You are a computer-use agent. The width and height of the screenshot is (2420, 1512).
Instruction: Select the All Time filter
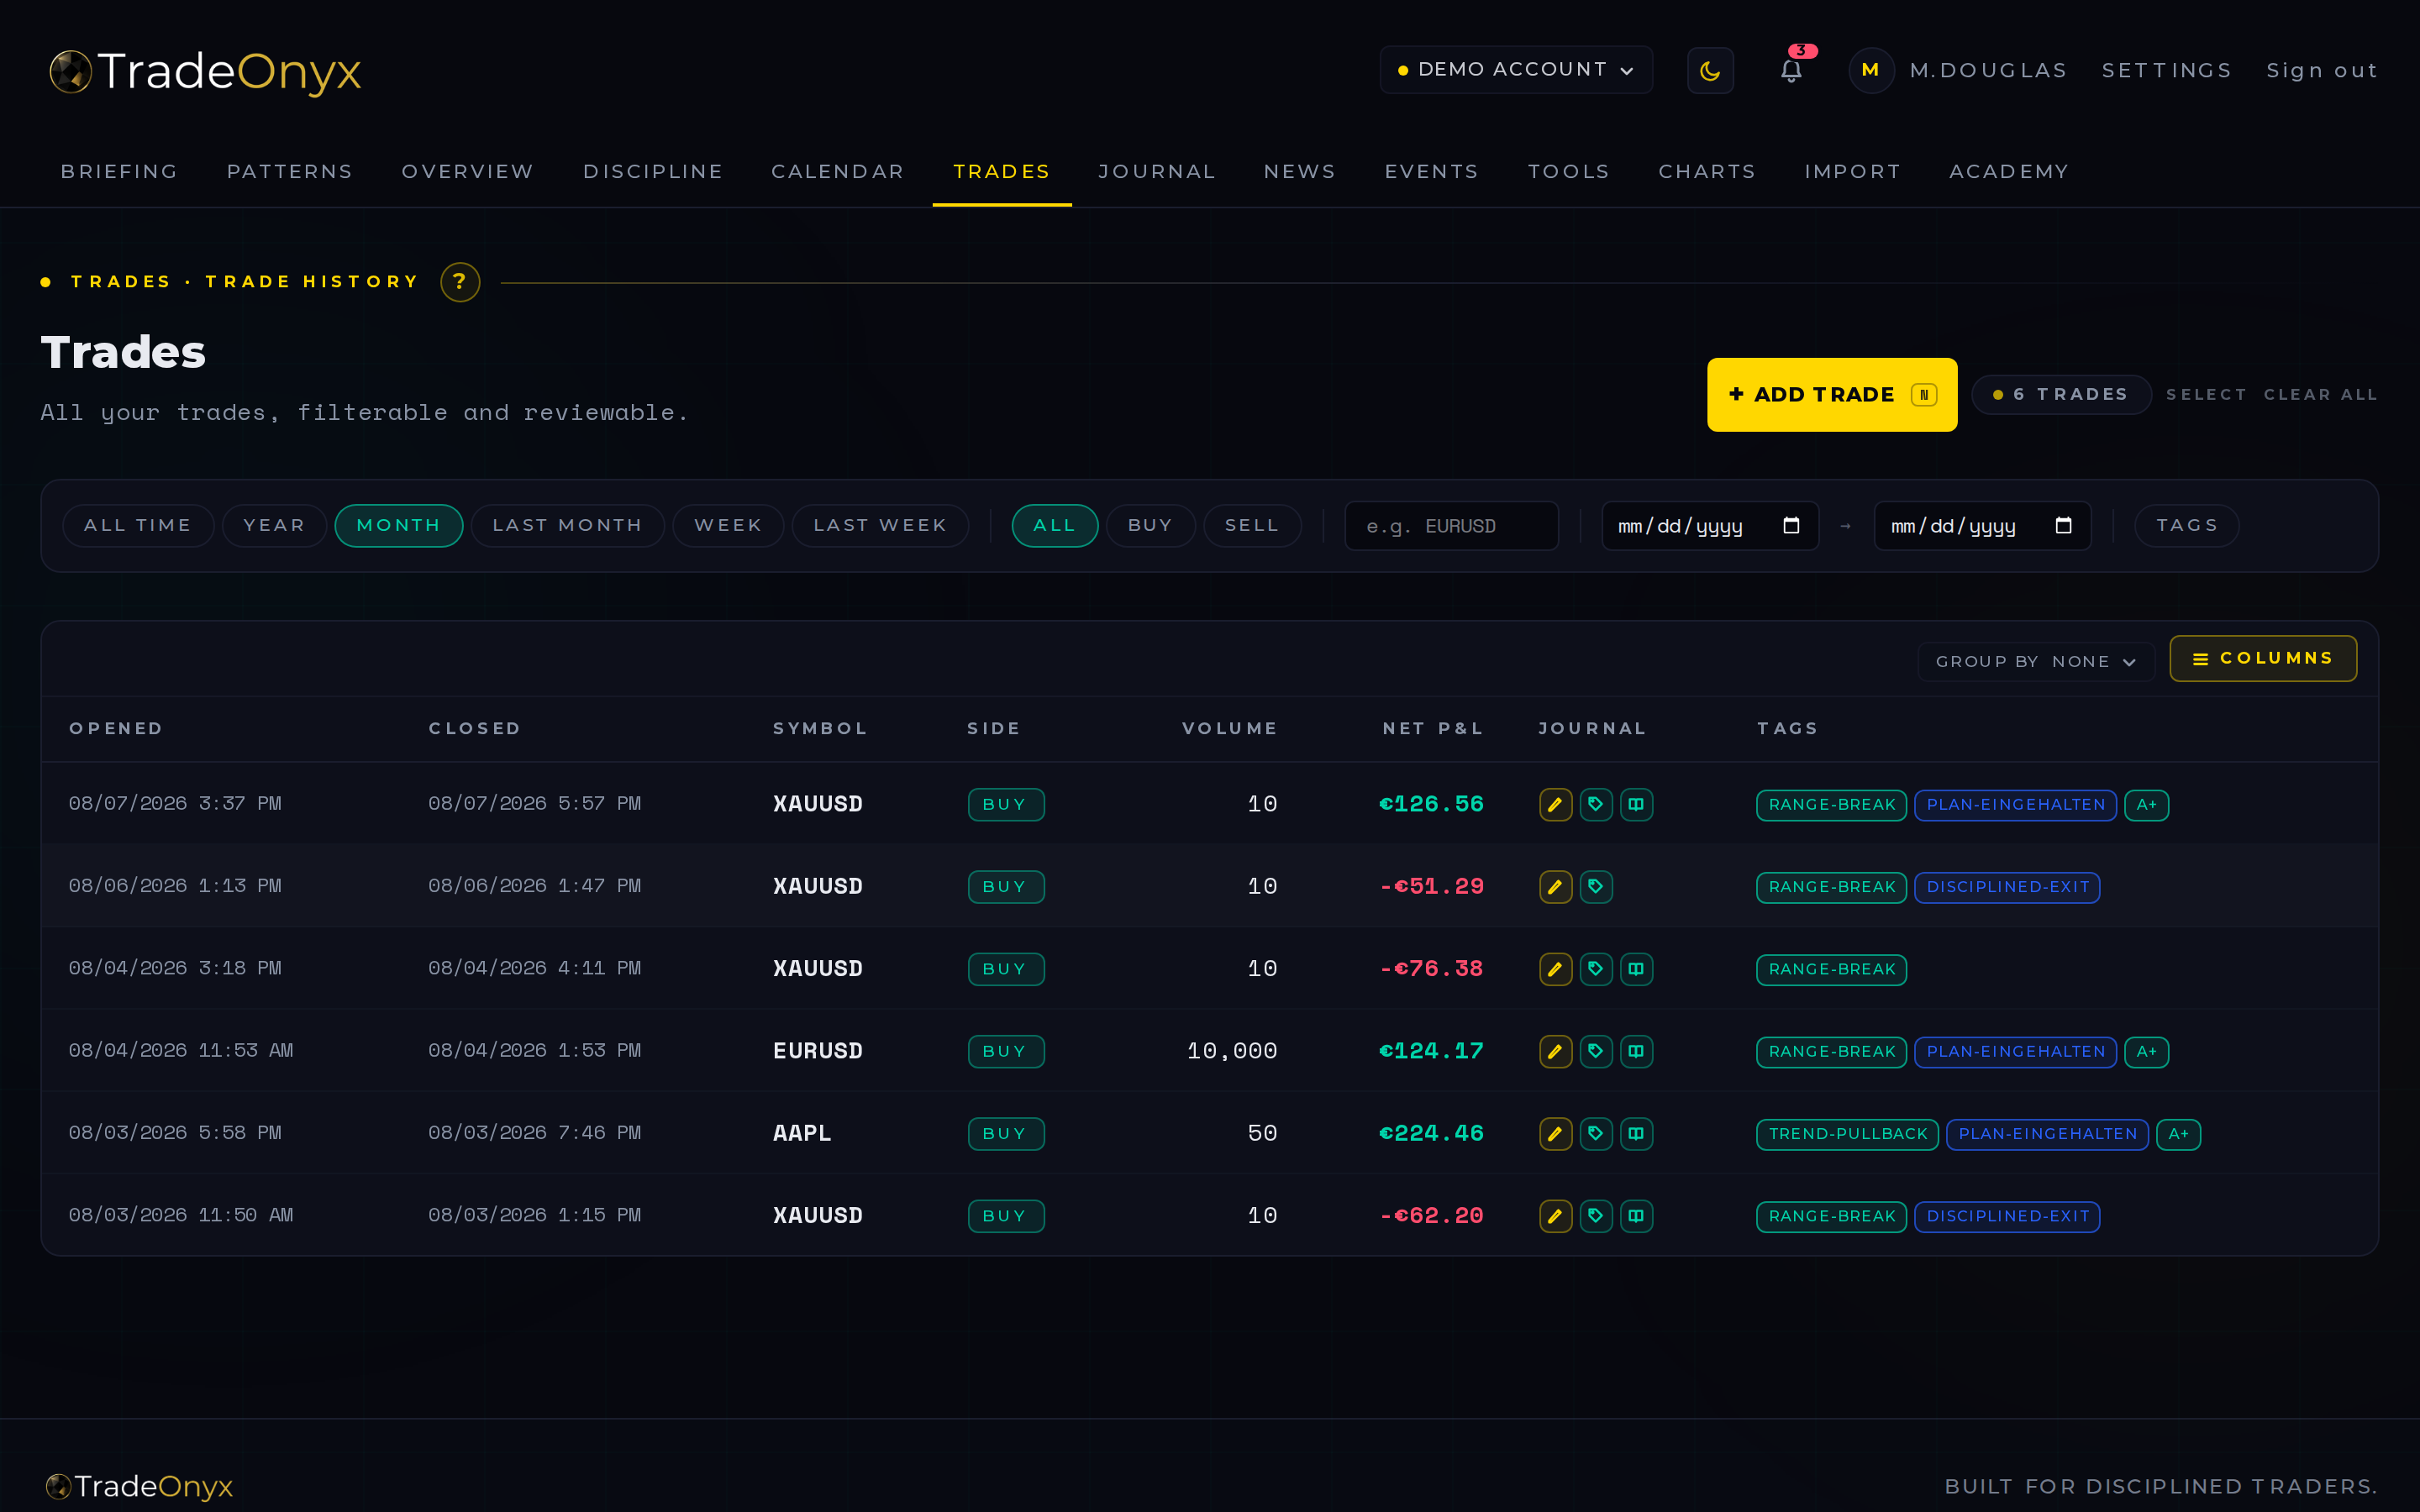pyautogui.click(x=138, y=526)
